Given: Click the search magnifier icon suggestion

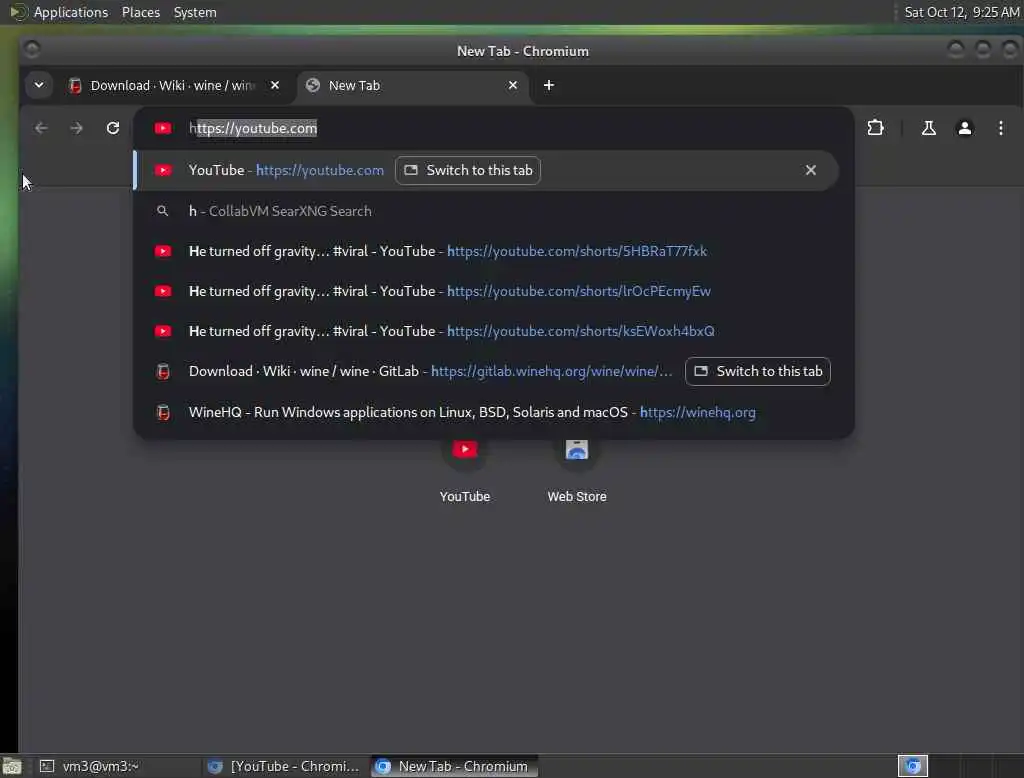Looking at the screenshot, I should pos(163,211).
